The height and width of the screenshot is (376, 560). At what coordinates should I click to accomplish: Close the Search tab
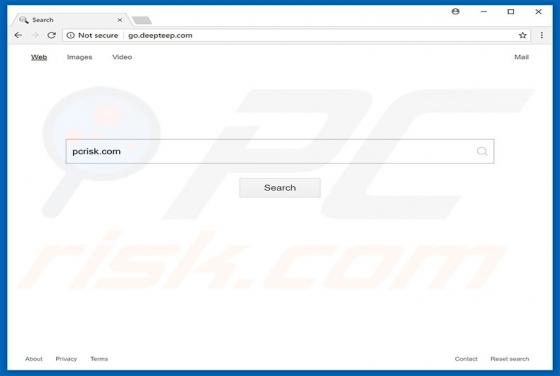click(120, 20)
